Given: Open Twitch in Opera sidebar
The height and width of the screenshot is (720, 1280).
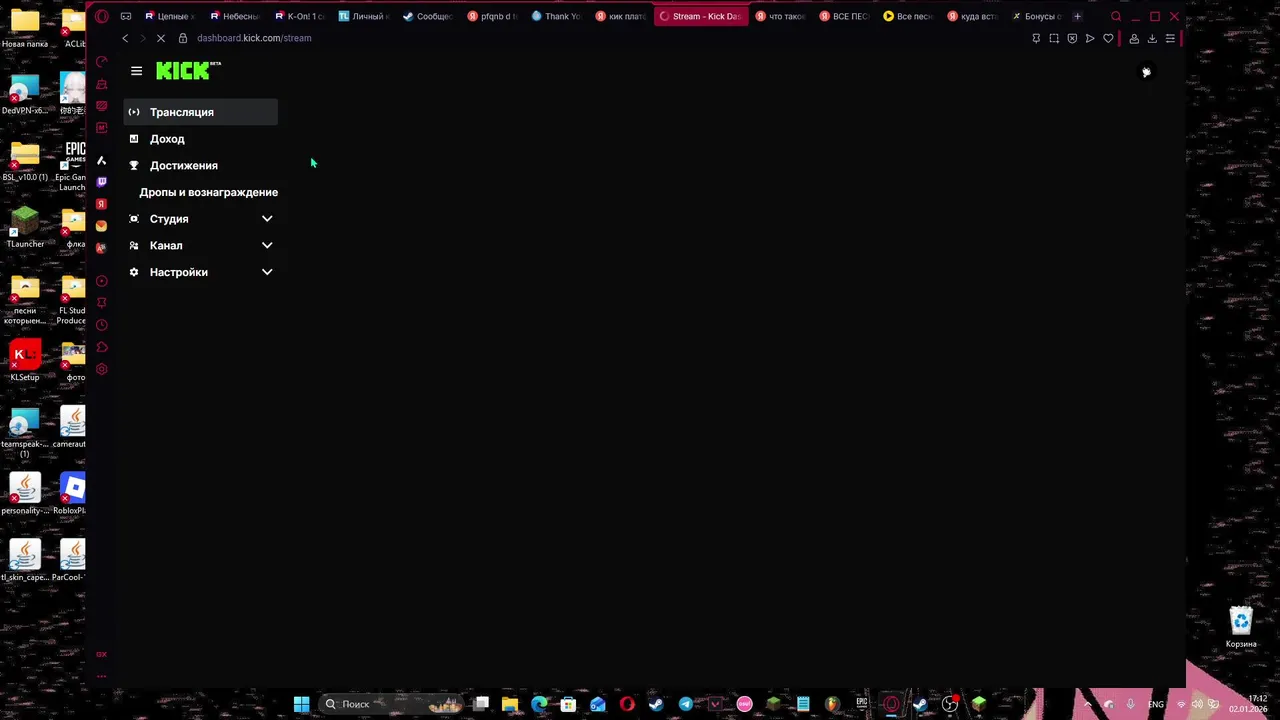Looking at the screenshot, I should pyautogui.click(x=101, y=182).
